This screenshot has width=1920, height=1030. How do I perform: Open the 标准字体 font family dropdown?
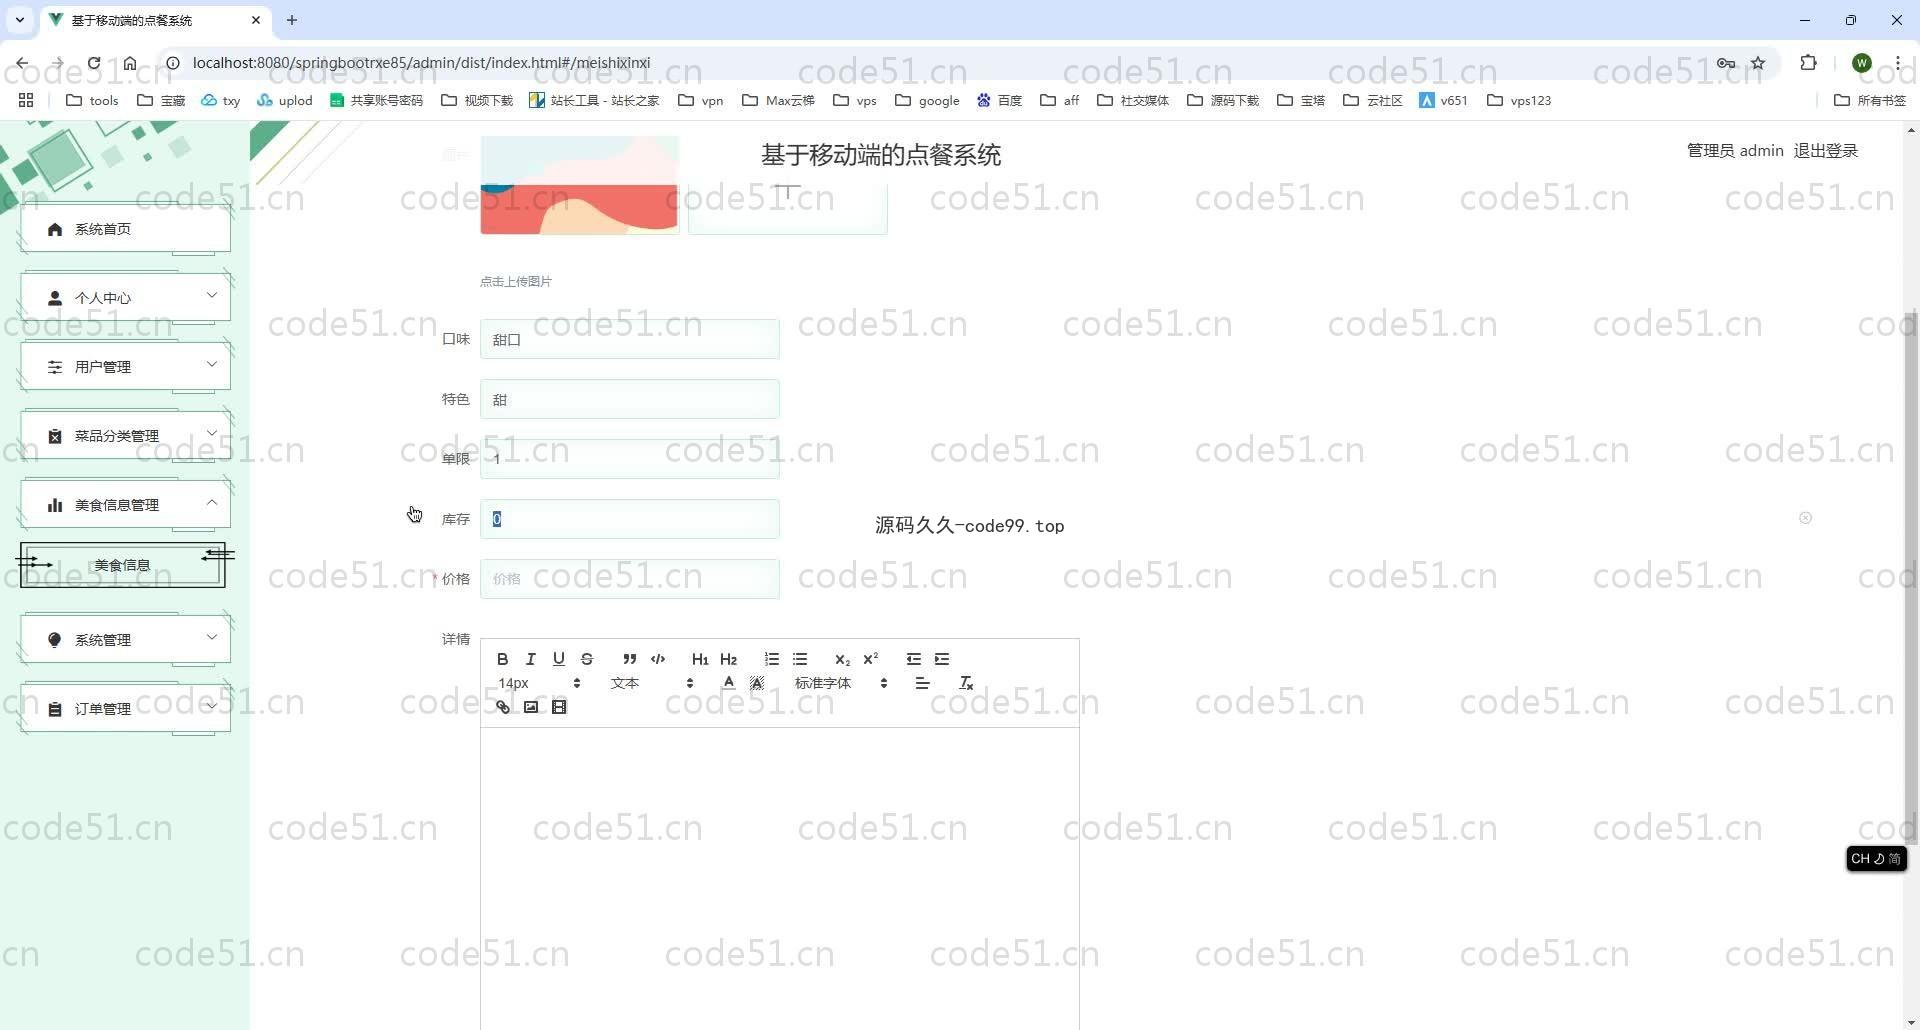tap(841, 683)
